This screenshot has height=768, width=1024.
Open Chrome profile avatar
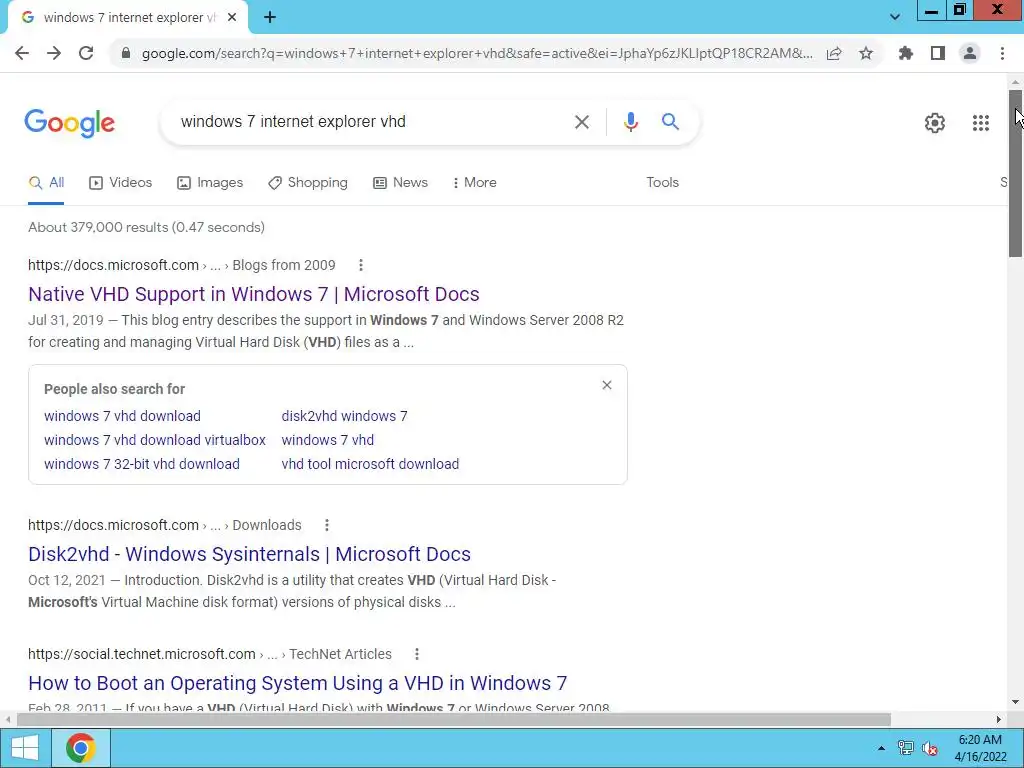[970, 54]
